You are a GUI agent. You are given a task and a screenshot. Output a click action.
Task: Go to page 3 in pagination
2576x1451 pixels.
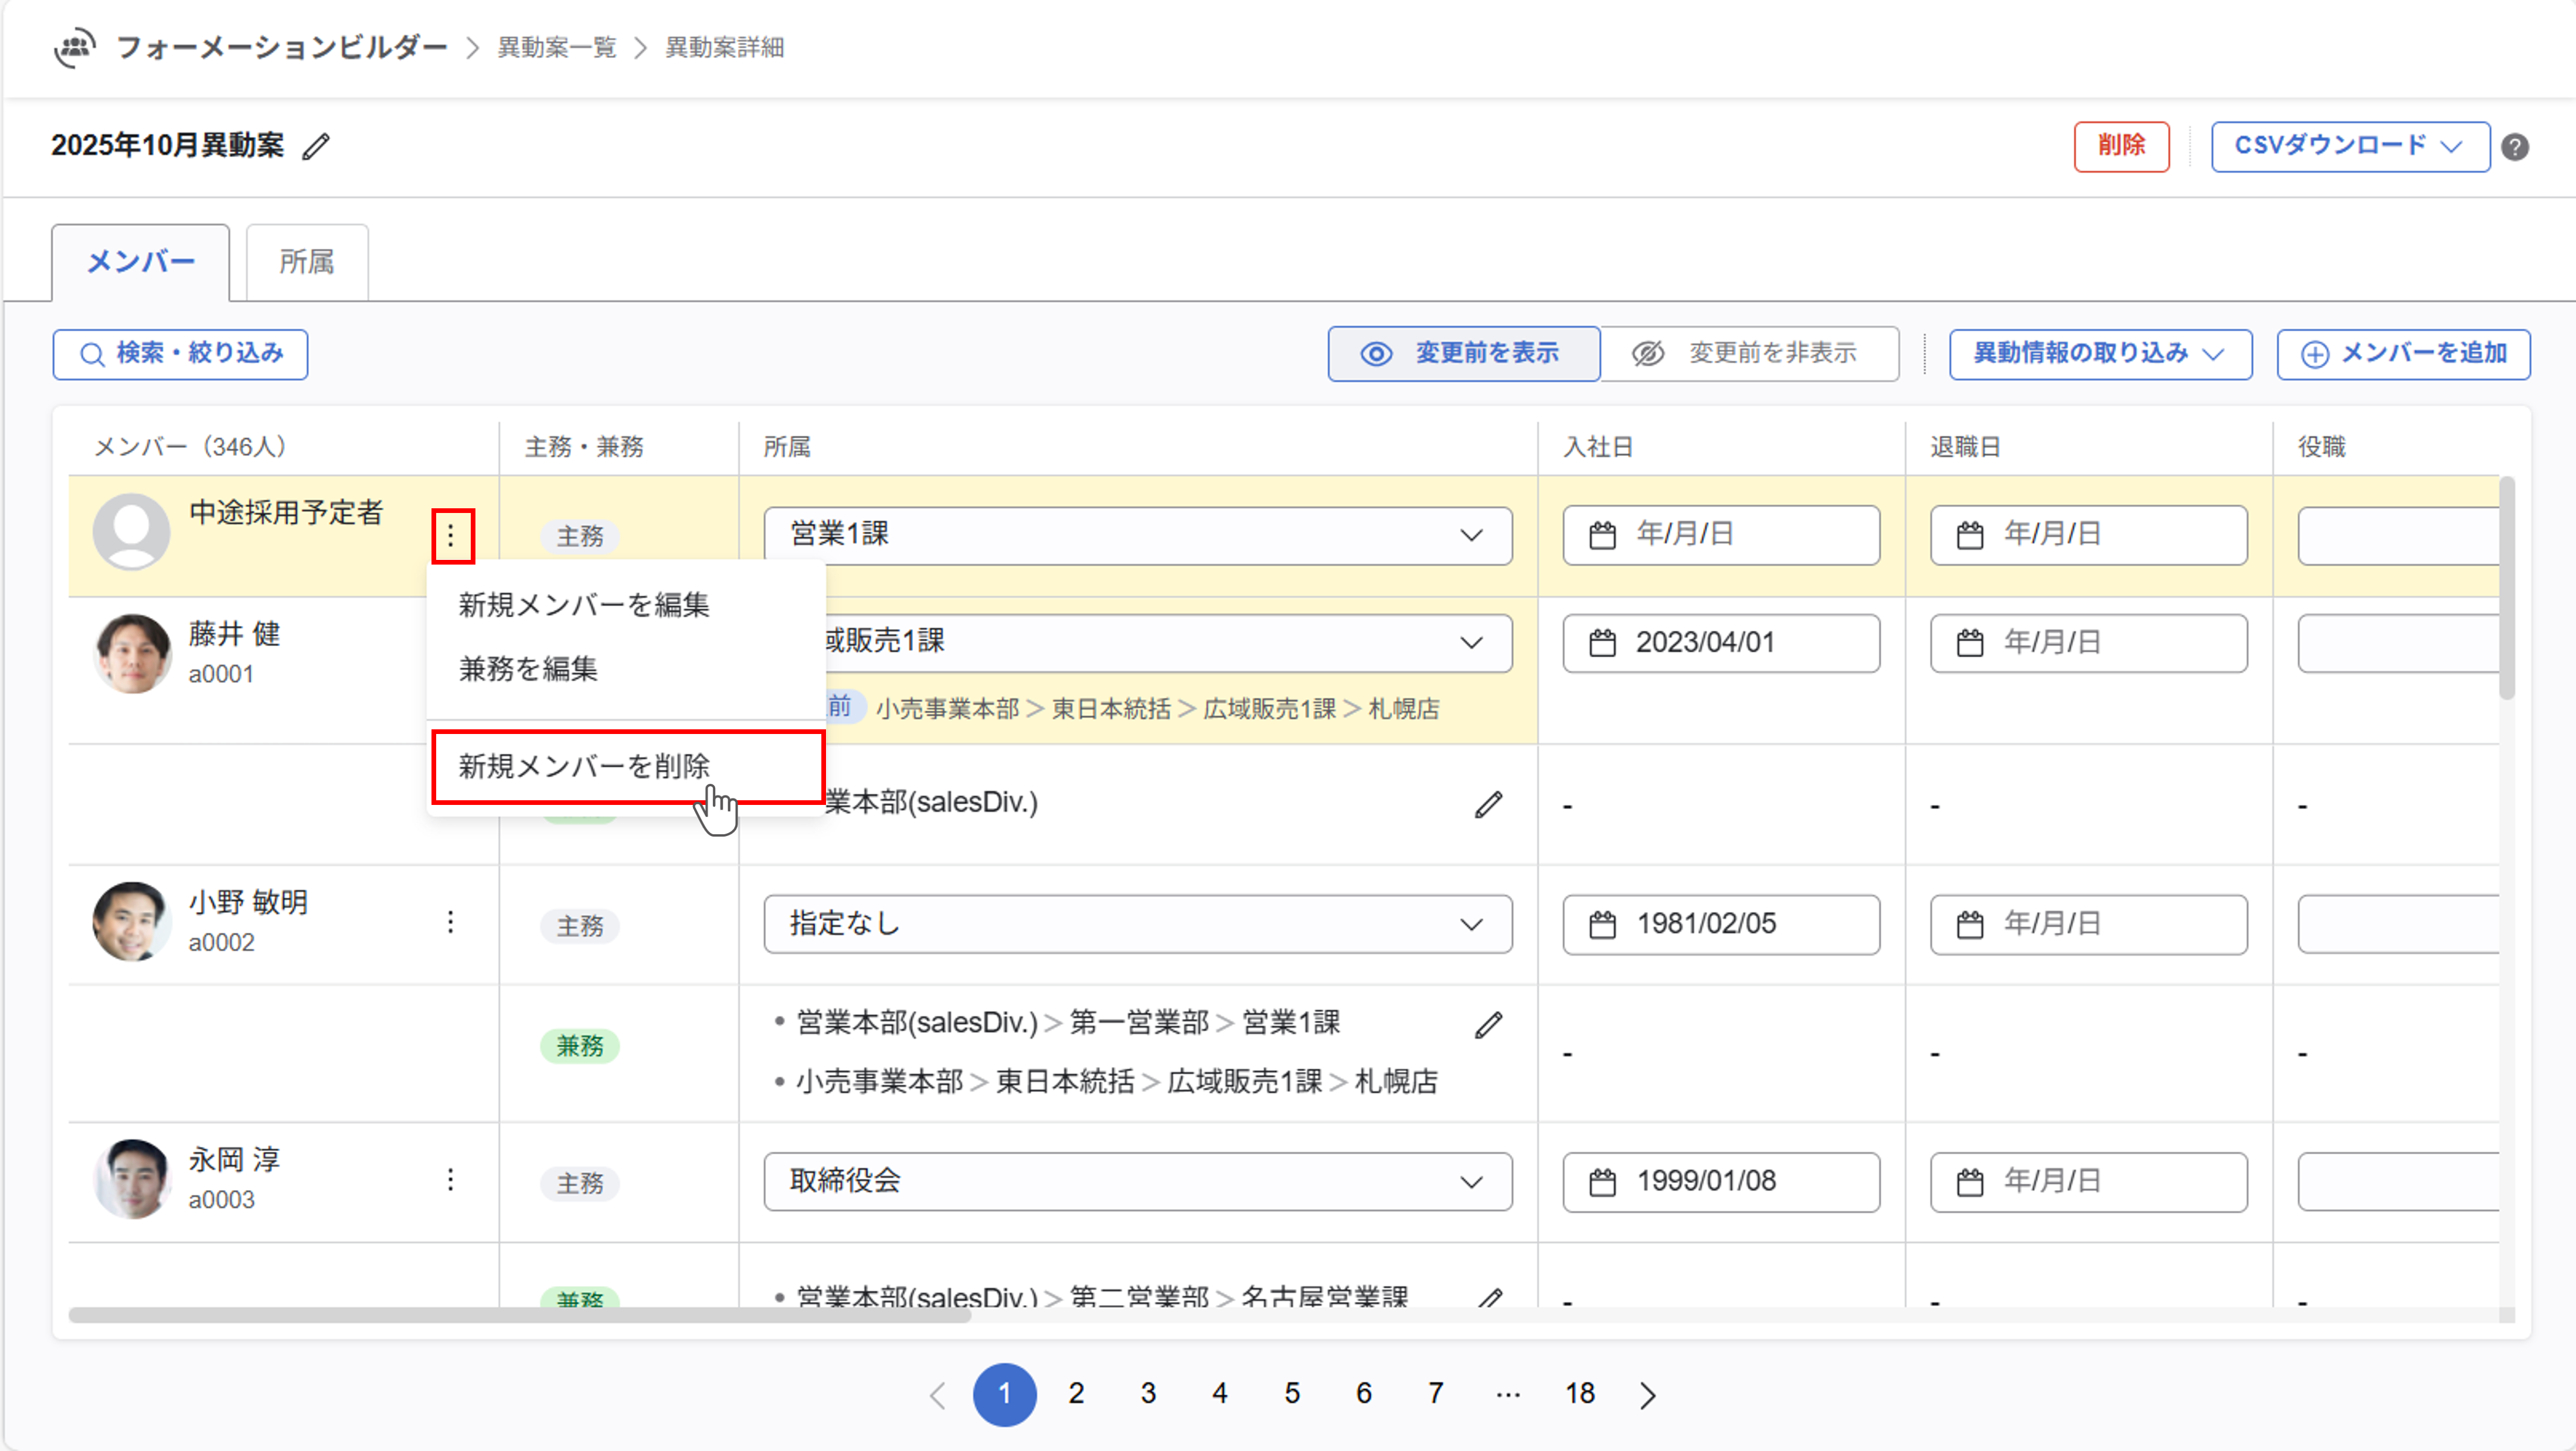(1148, 1394)
